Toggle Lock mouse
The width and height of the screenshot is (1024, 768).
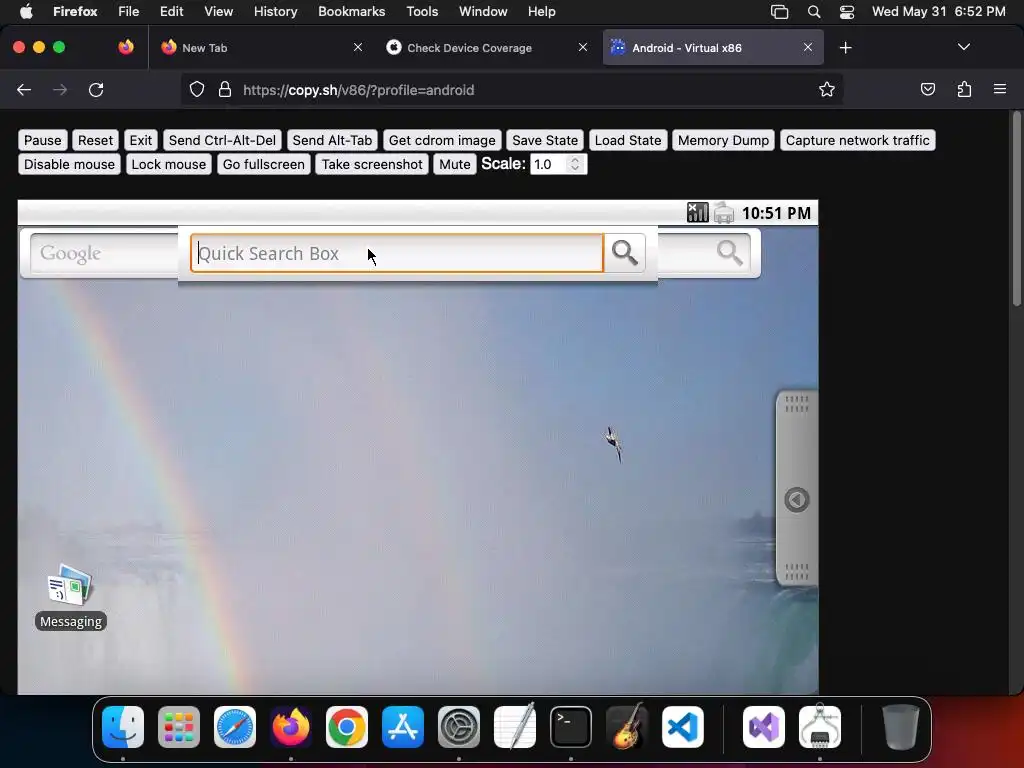point(168,164)
